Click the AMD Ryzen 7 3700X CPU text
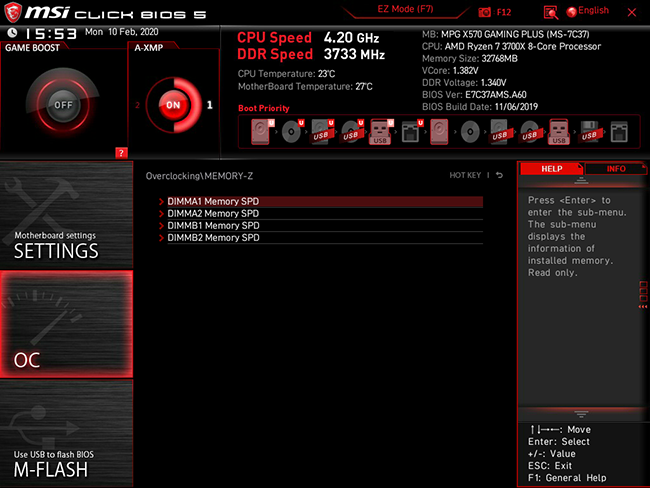This screenshot has width=650, height=488. point(512,46)
